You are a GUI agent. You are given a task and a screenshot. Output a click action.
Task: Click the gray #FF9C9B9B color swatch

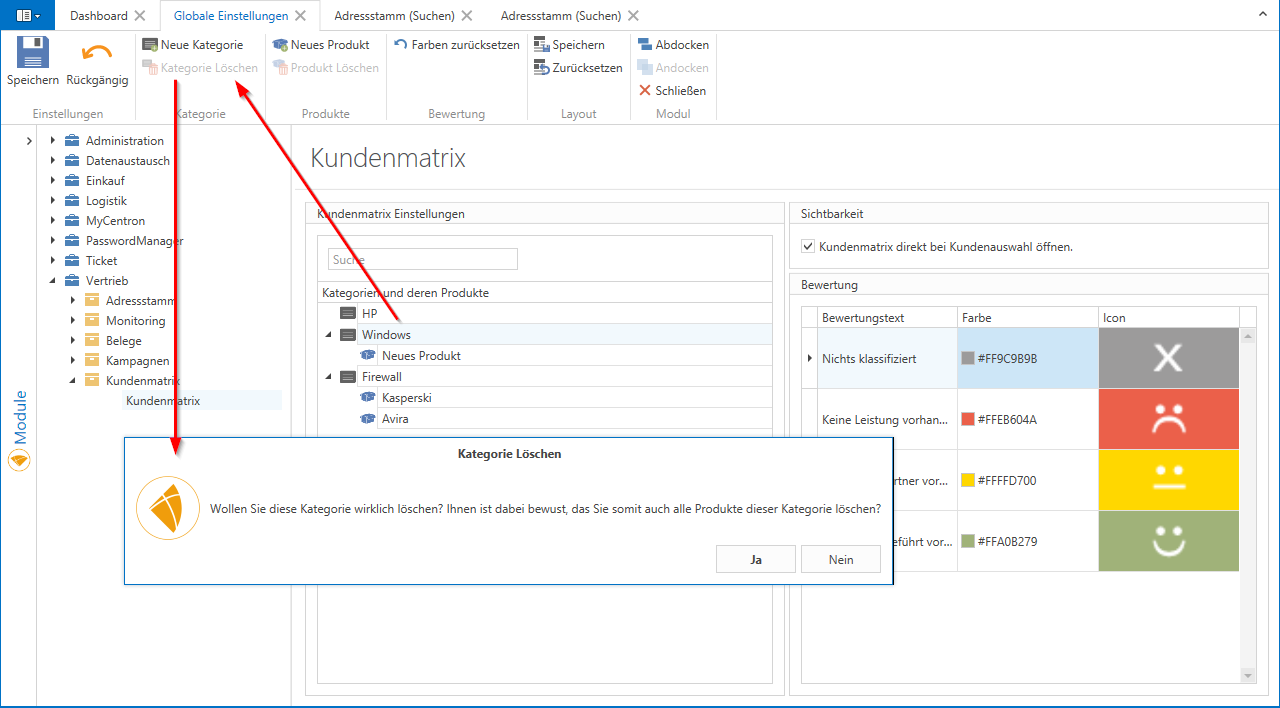pos(967,359)
